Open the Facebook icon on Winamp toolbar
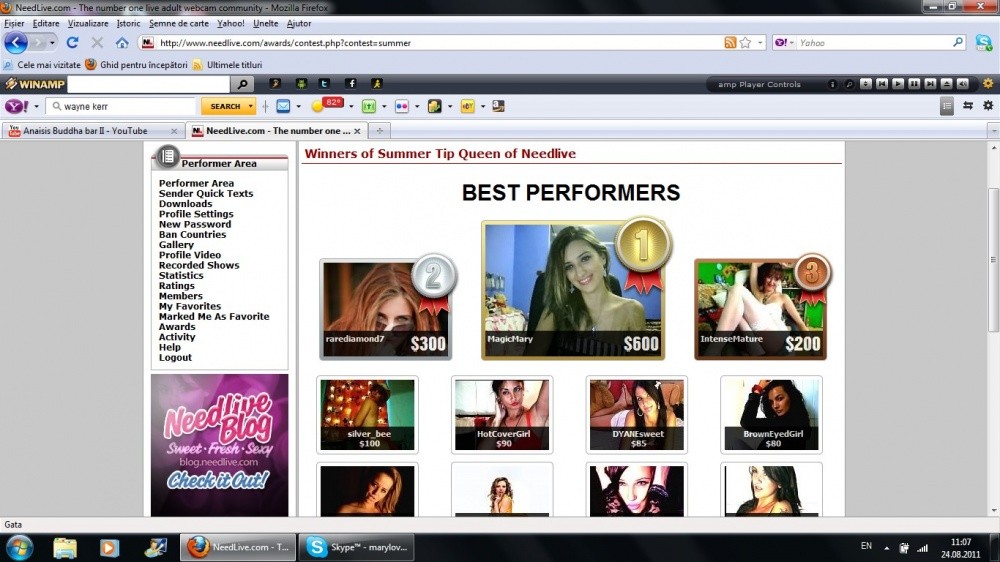 click(x=351, y=84)
